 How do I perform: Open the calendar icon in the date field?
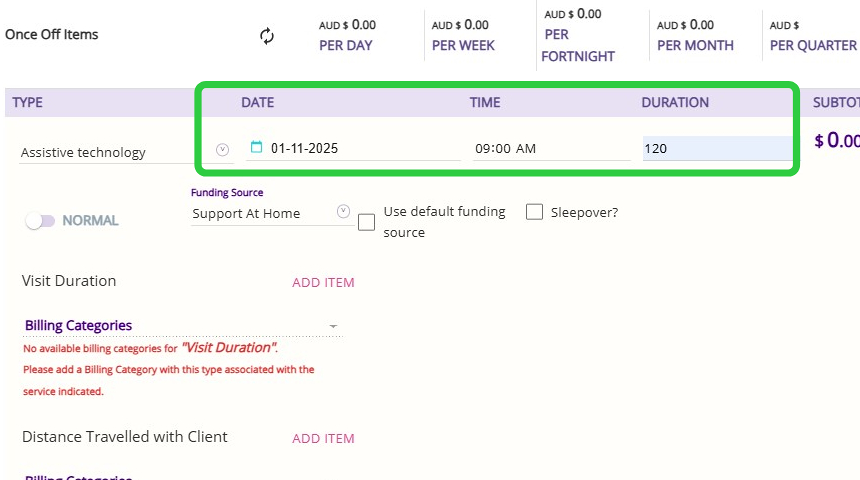pos(256,148)
